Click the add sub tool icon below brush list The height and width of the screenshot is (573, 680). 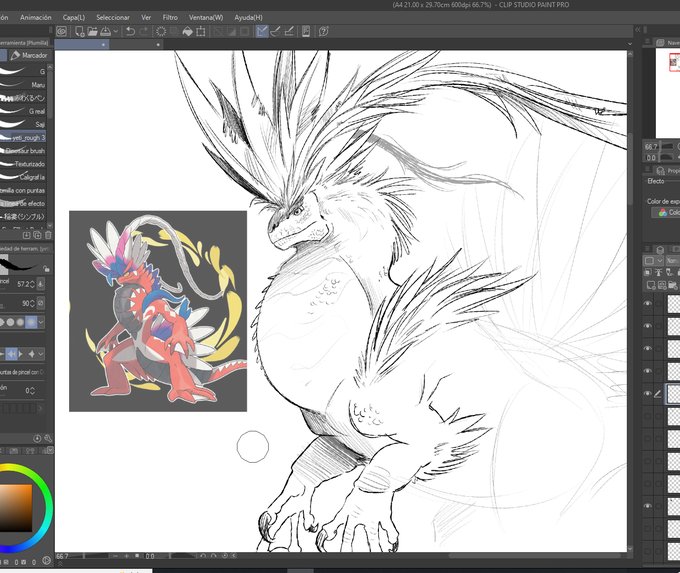27,235
